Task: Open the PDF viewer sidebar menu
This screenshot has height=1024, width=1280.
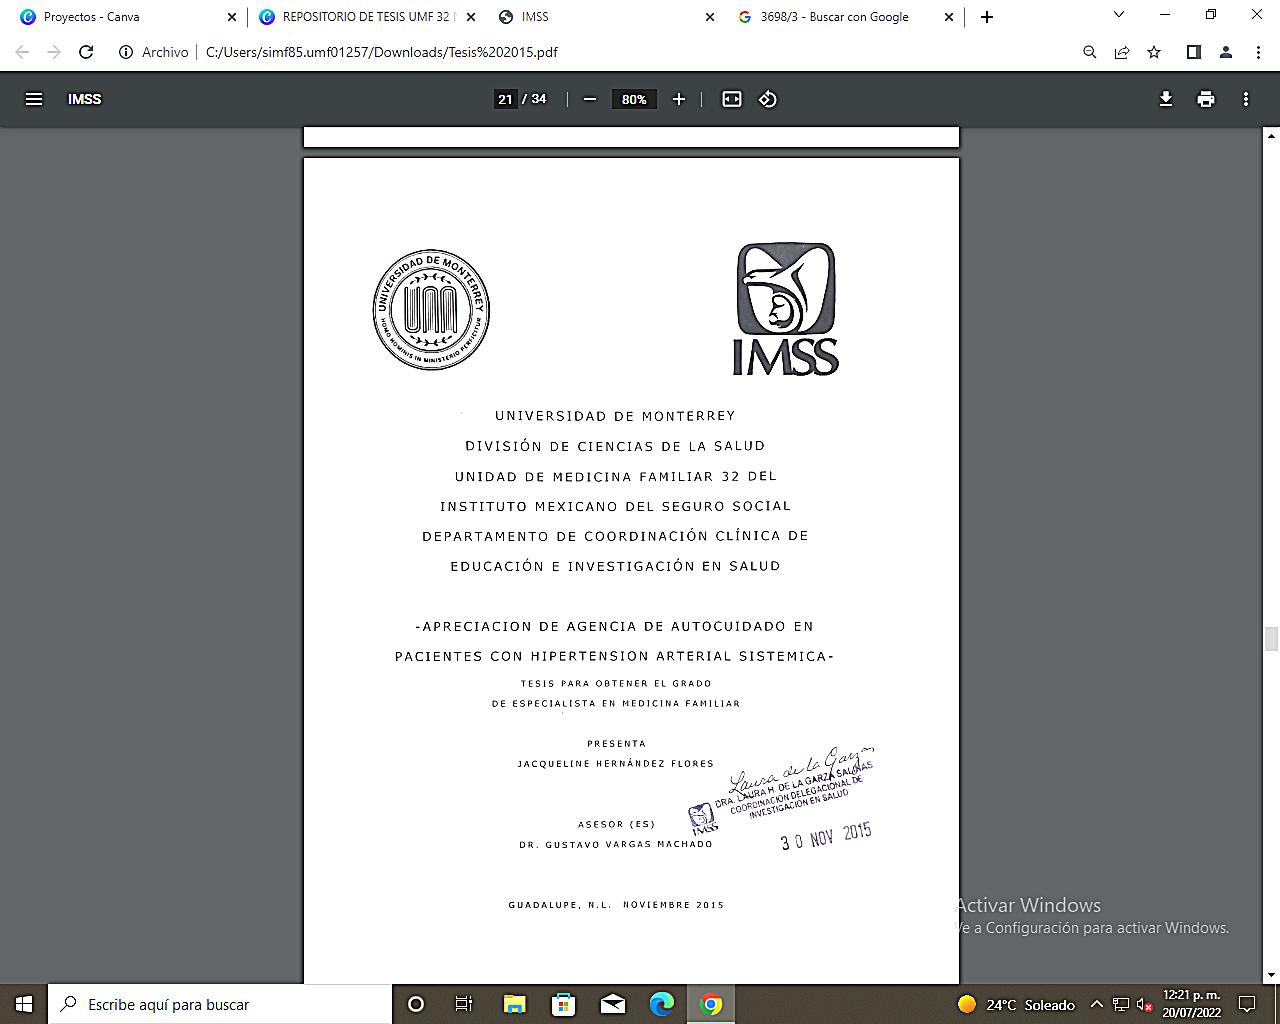Action: coord(34,99)
